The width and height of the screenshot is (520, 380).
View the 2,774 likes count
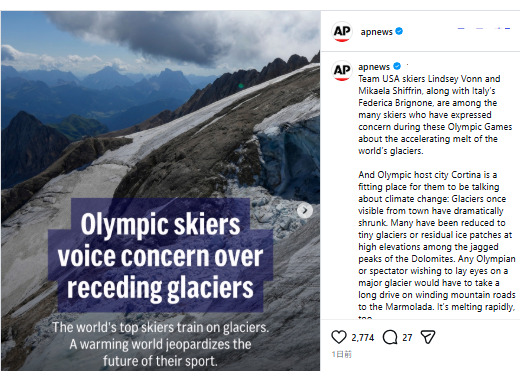[363, 338]
